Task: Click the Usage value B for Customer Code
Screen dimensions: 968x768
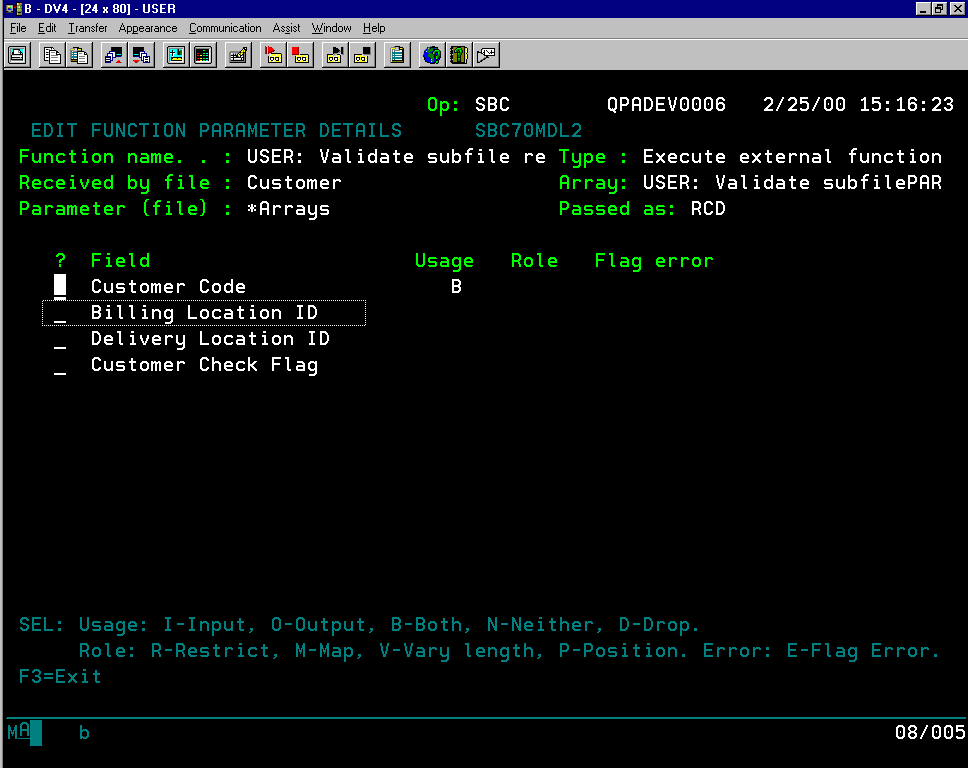Action: 456,286
